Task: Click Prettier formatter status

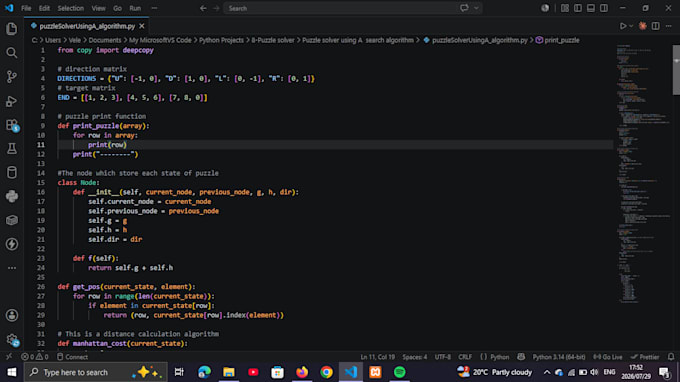Action: [x=645, y=357]
